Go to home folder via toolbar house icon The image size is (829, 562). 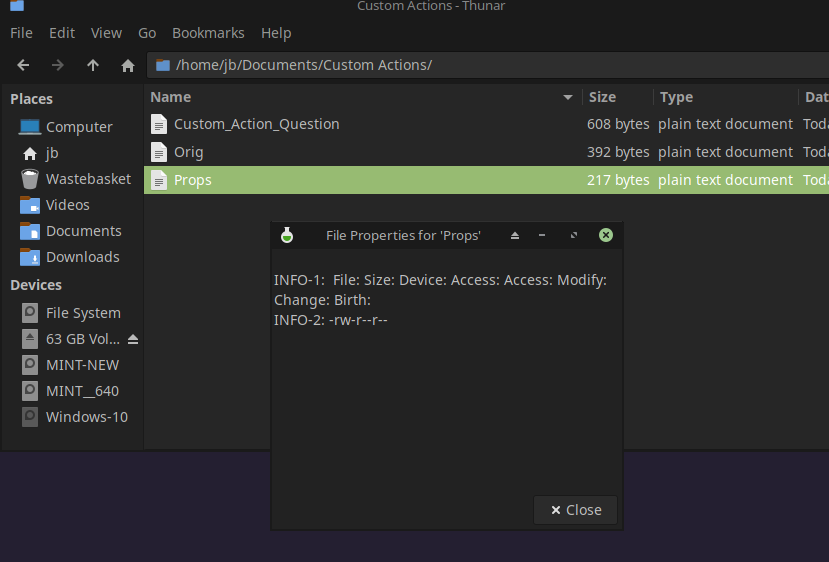click(128, 66)
